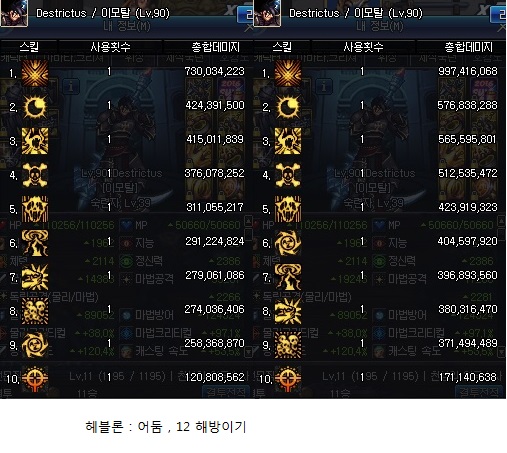This screenshot has width=507, height=453.
Task: Click damage value 997,416,068 in right panel
Action: 468,71
